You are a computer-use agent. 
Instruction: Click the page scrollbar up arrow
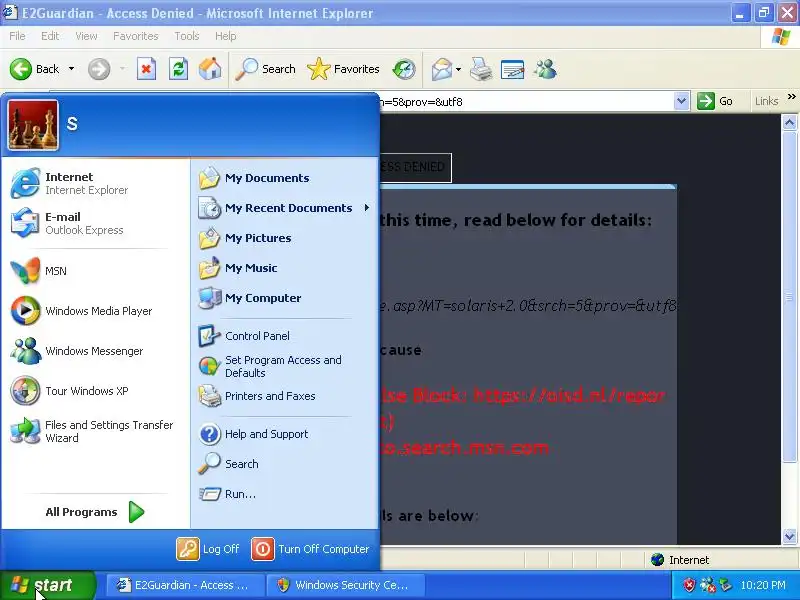[789, 122]
